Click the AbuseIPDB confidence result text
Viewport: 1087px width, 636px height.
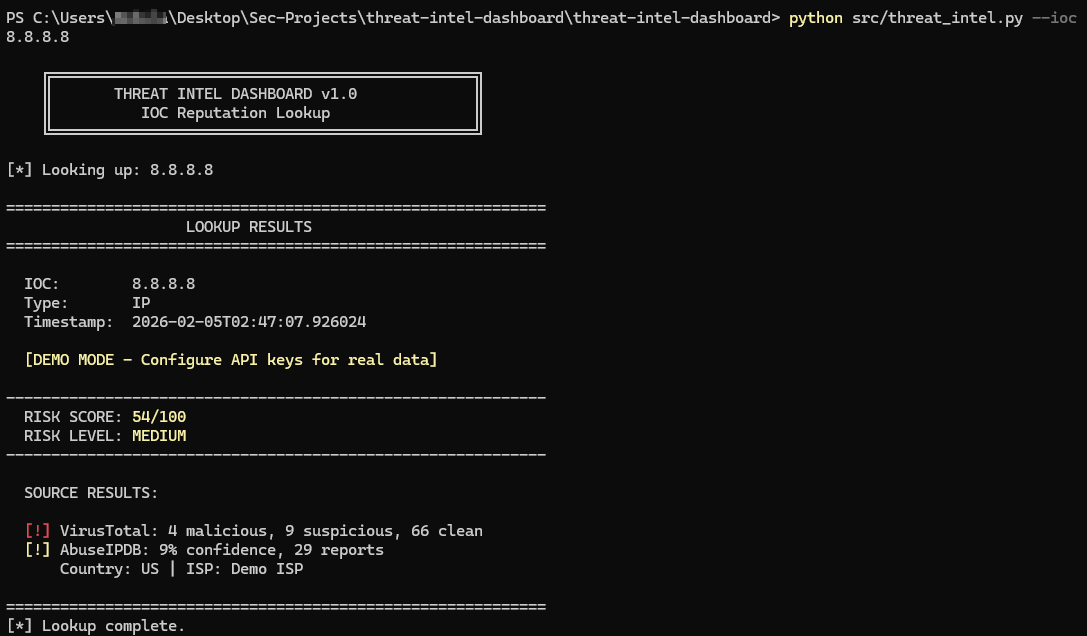tap(222, 550)
